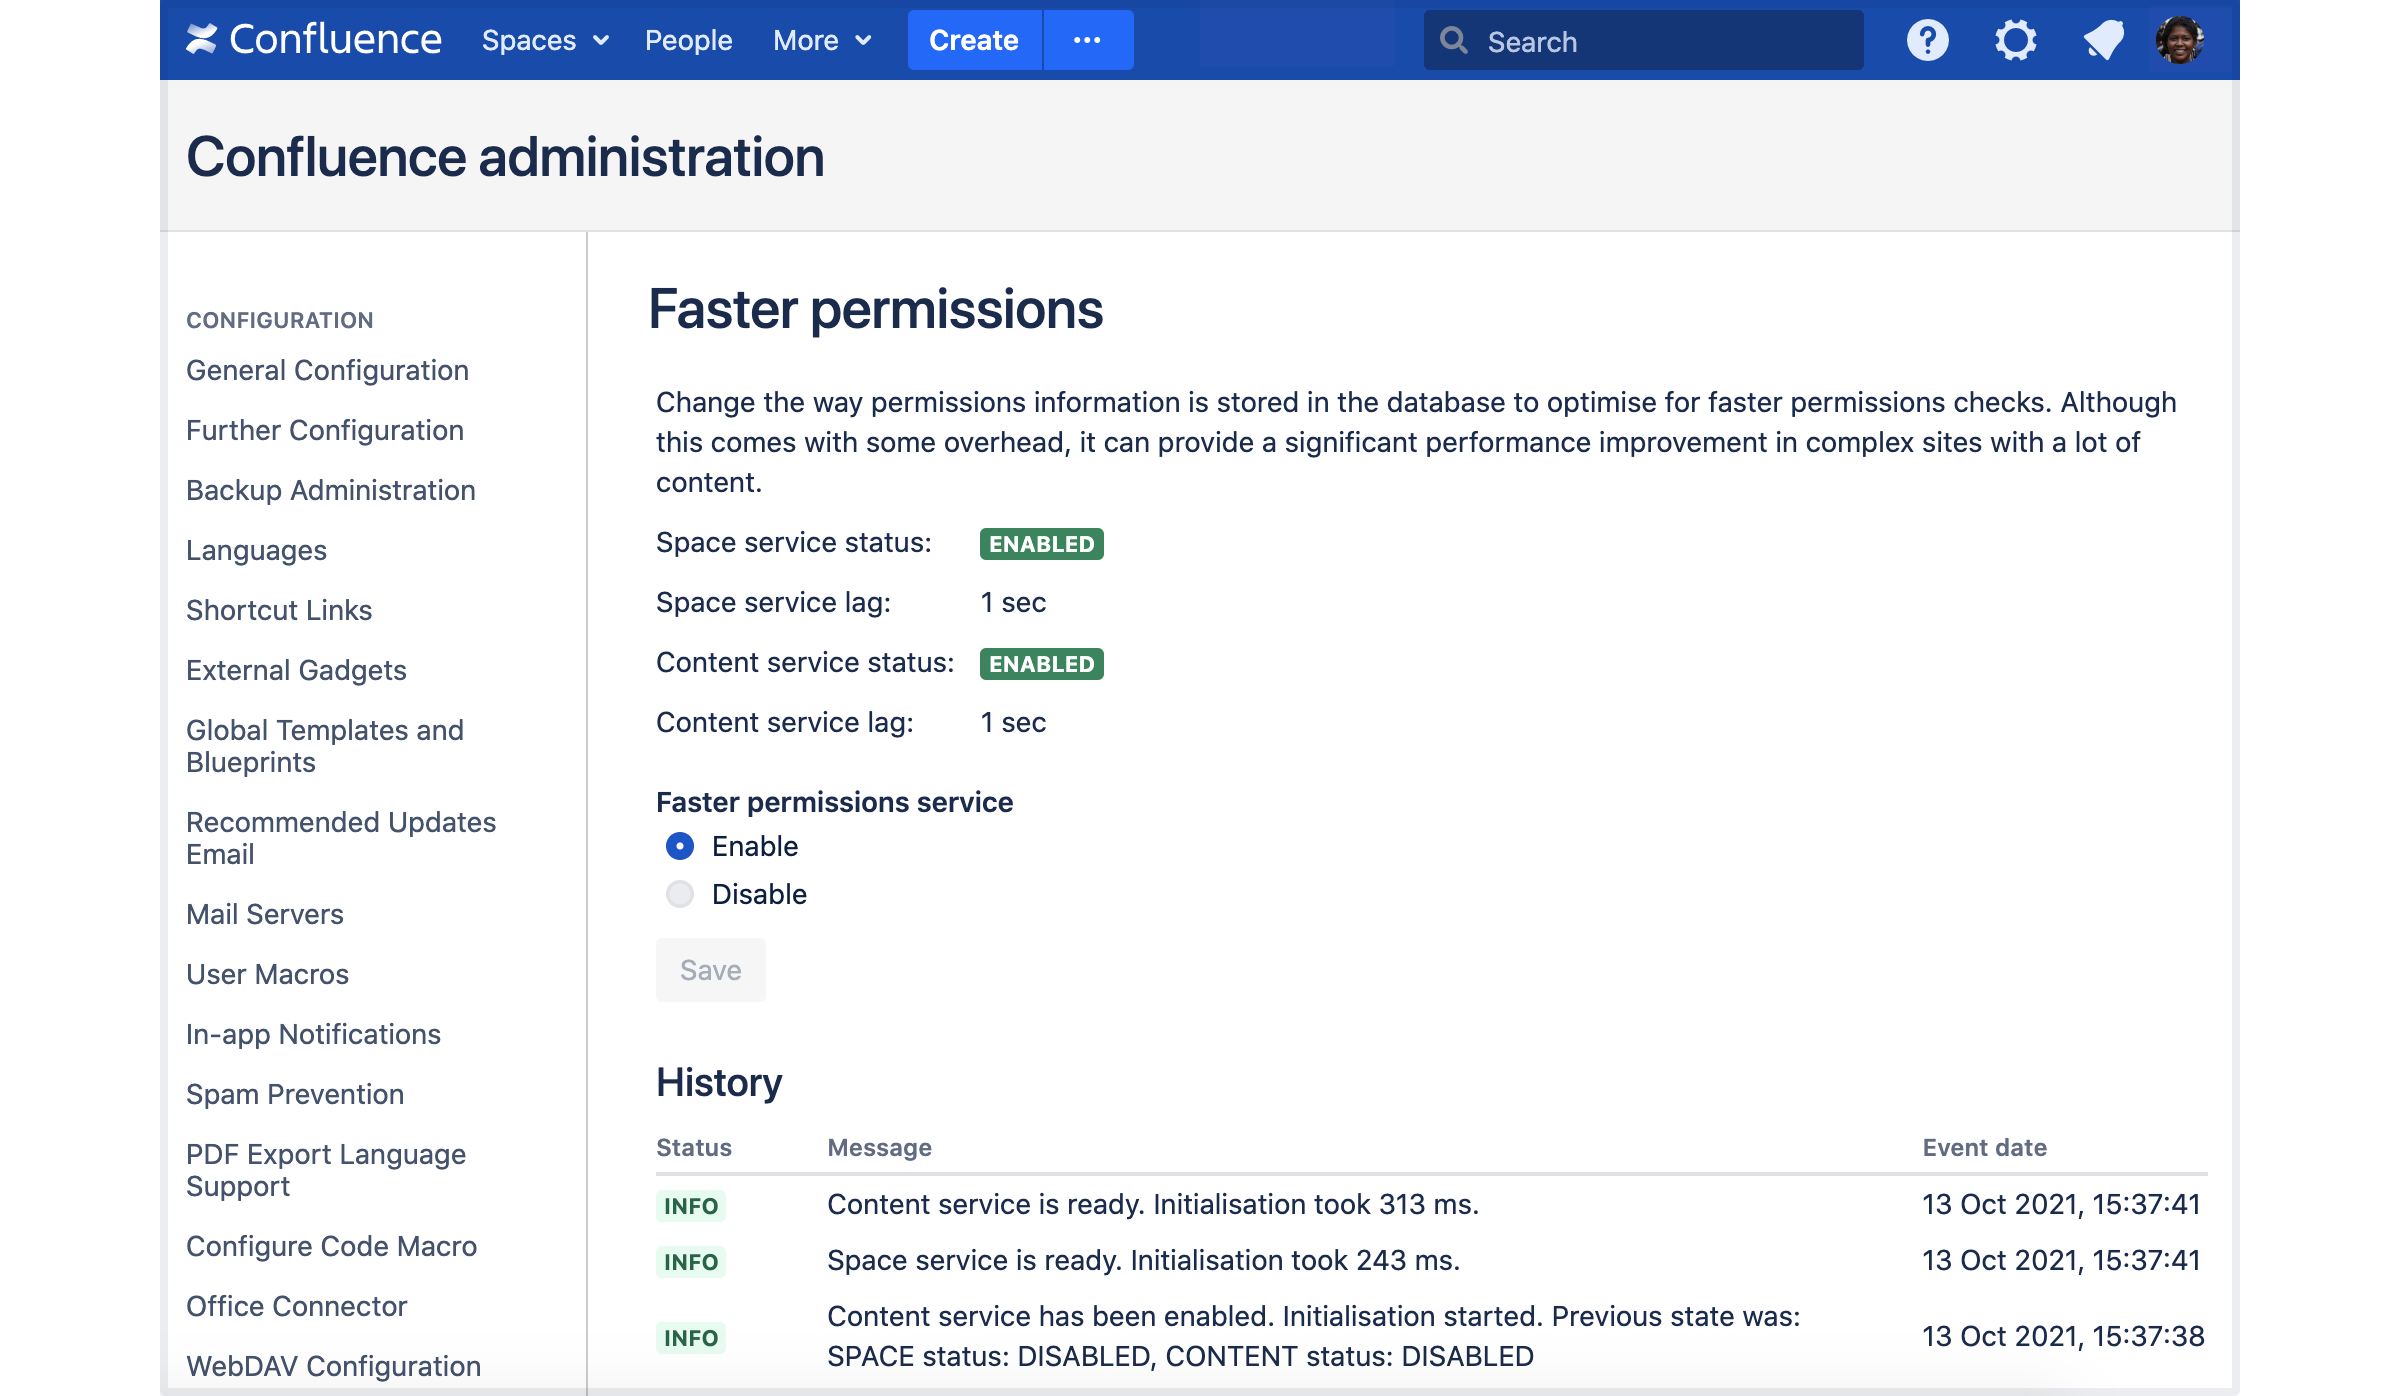Click the Confluence logo icon
The width and height of the screenshot is (2400, 1396).
coord(202,40)
